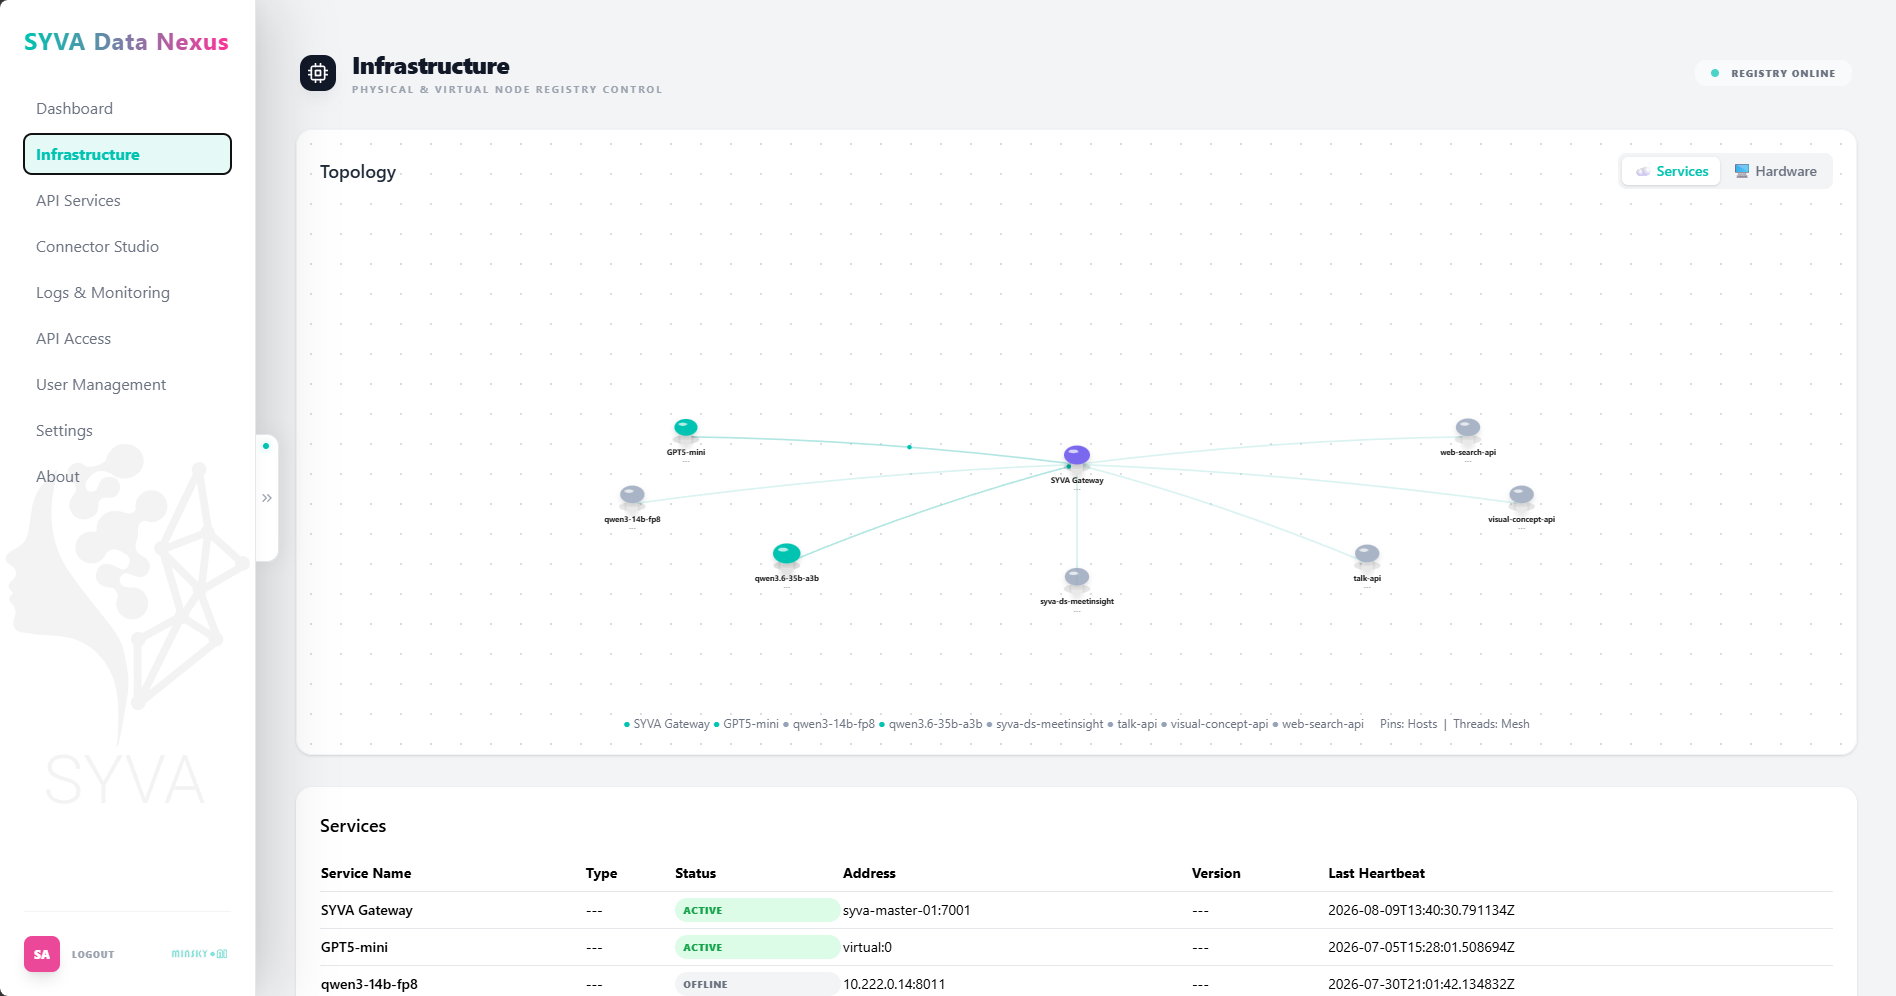Select the talk-api node in topology
This screenshot has height=996, width=1896.
point(1367,555)
